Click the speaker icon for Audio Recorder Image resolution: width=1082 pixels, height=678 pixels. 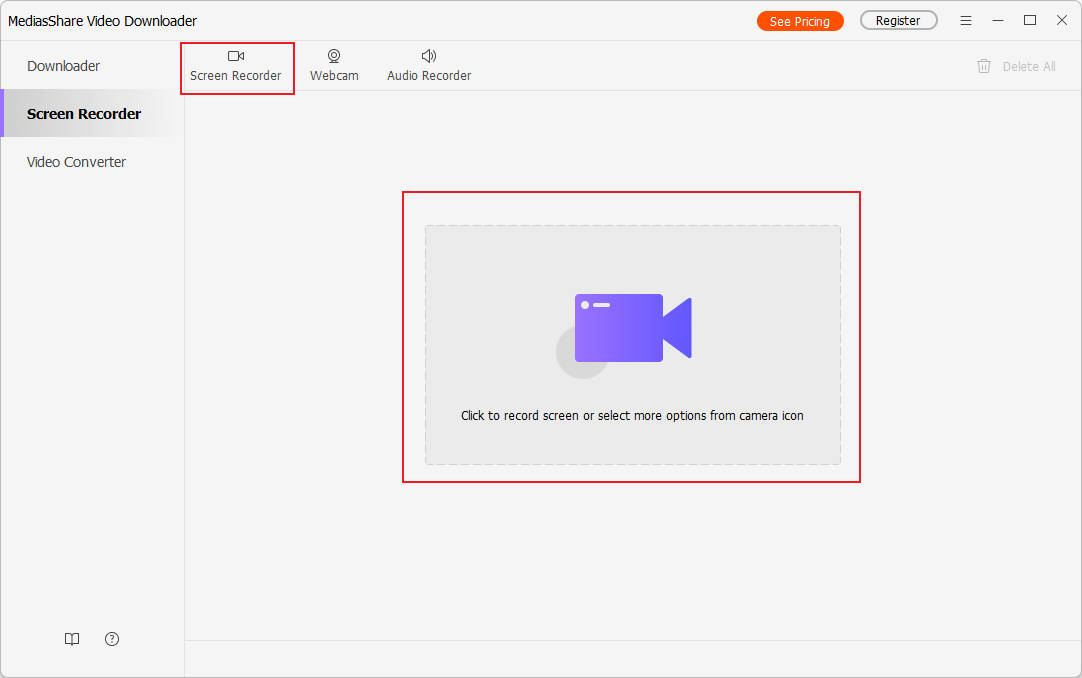tap(429, 56)
